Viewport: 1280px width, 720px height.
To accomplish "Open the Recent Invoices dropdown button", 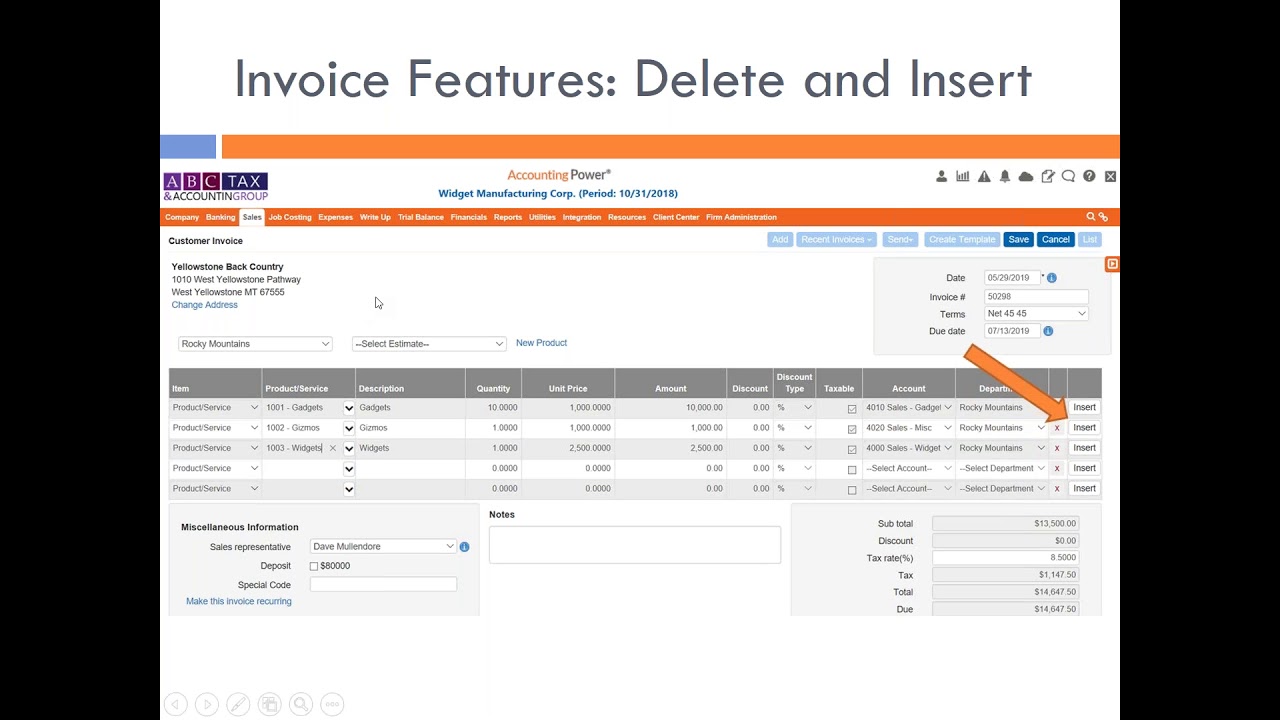I will click(x=835, y=240).
